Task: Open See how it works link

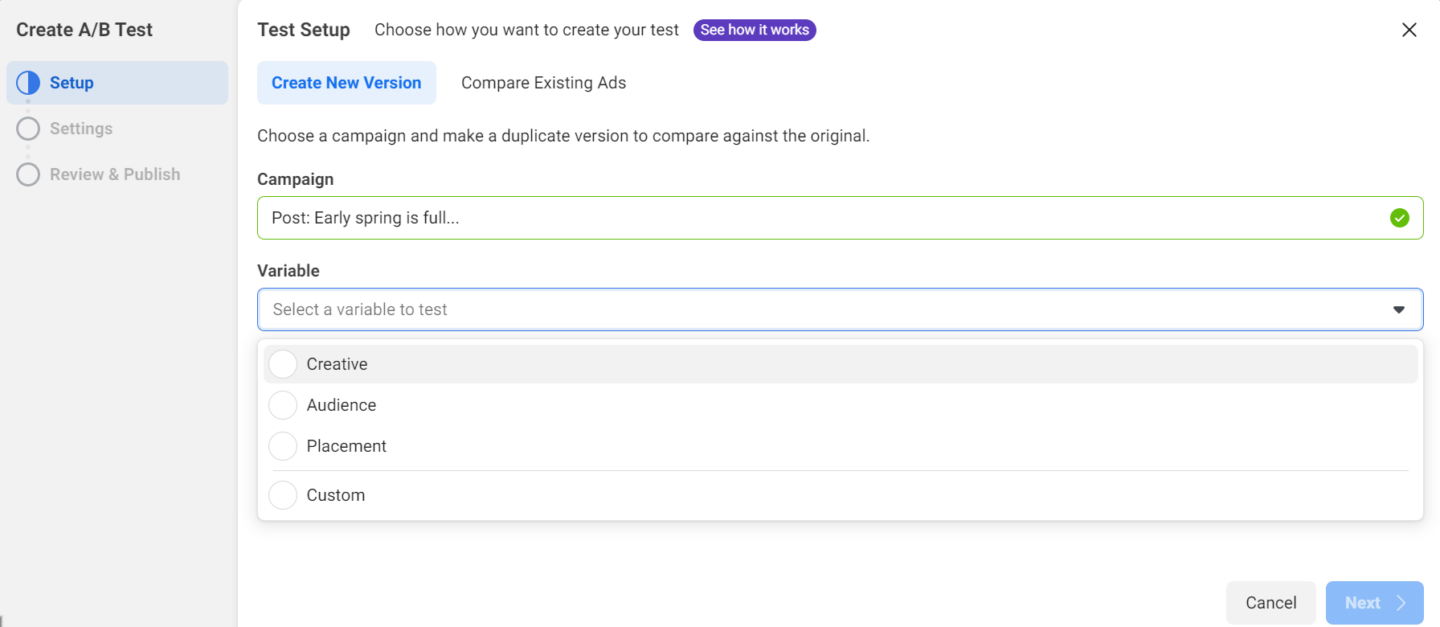Action: click(x=755, y=30)
